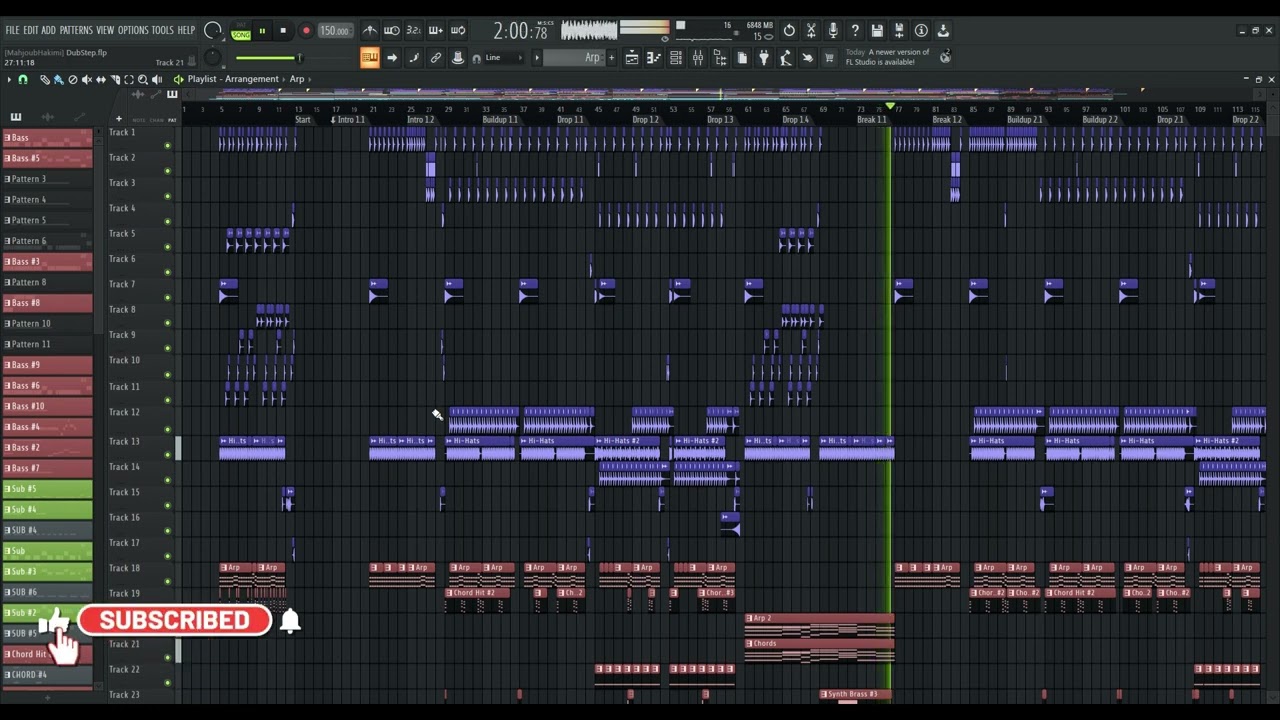Toggle the metronome icon
Screen dimensions: 1280x720
point(371,31)
